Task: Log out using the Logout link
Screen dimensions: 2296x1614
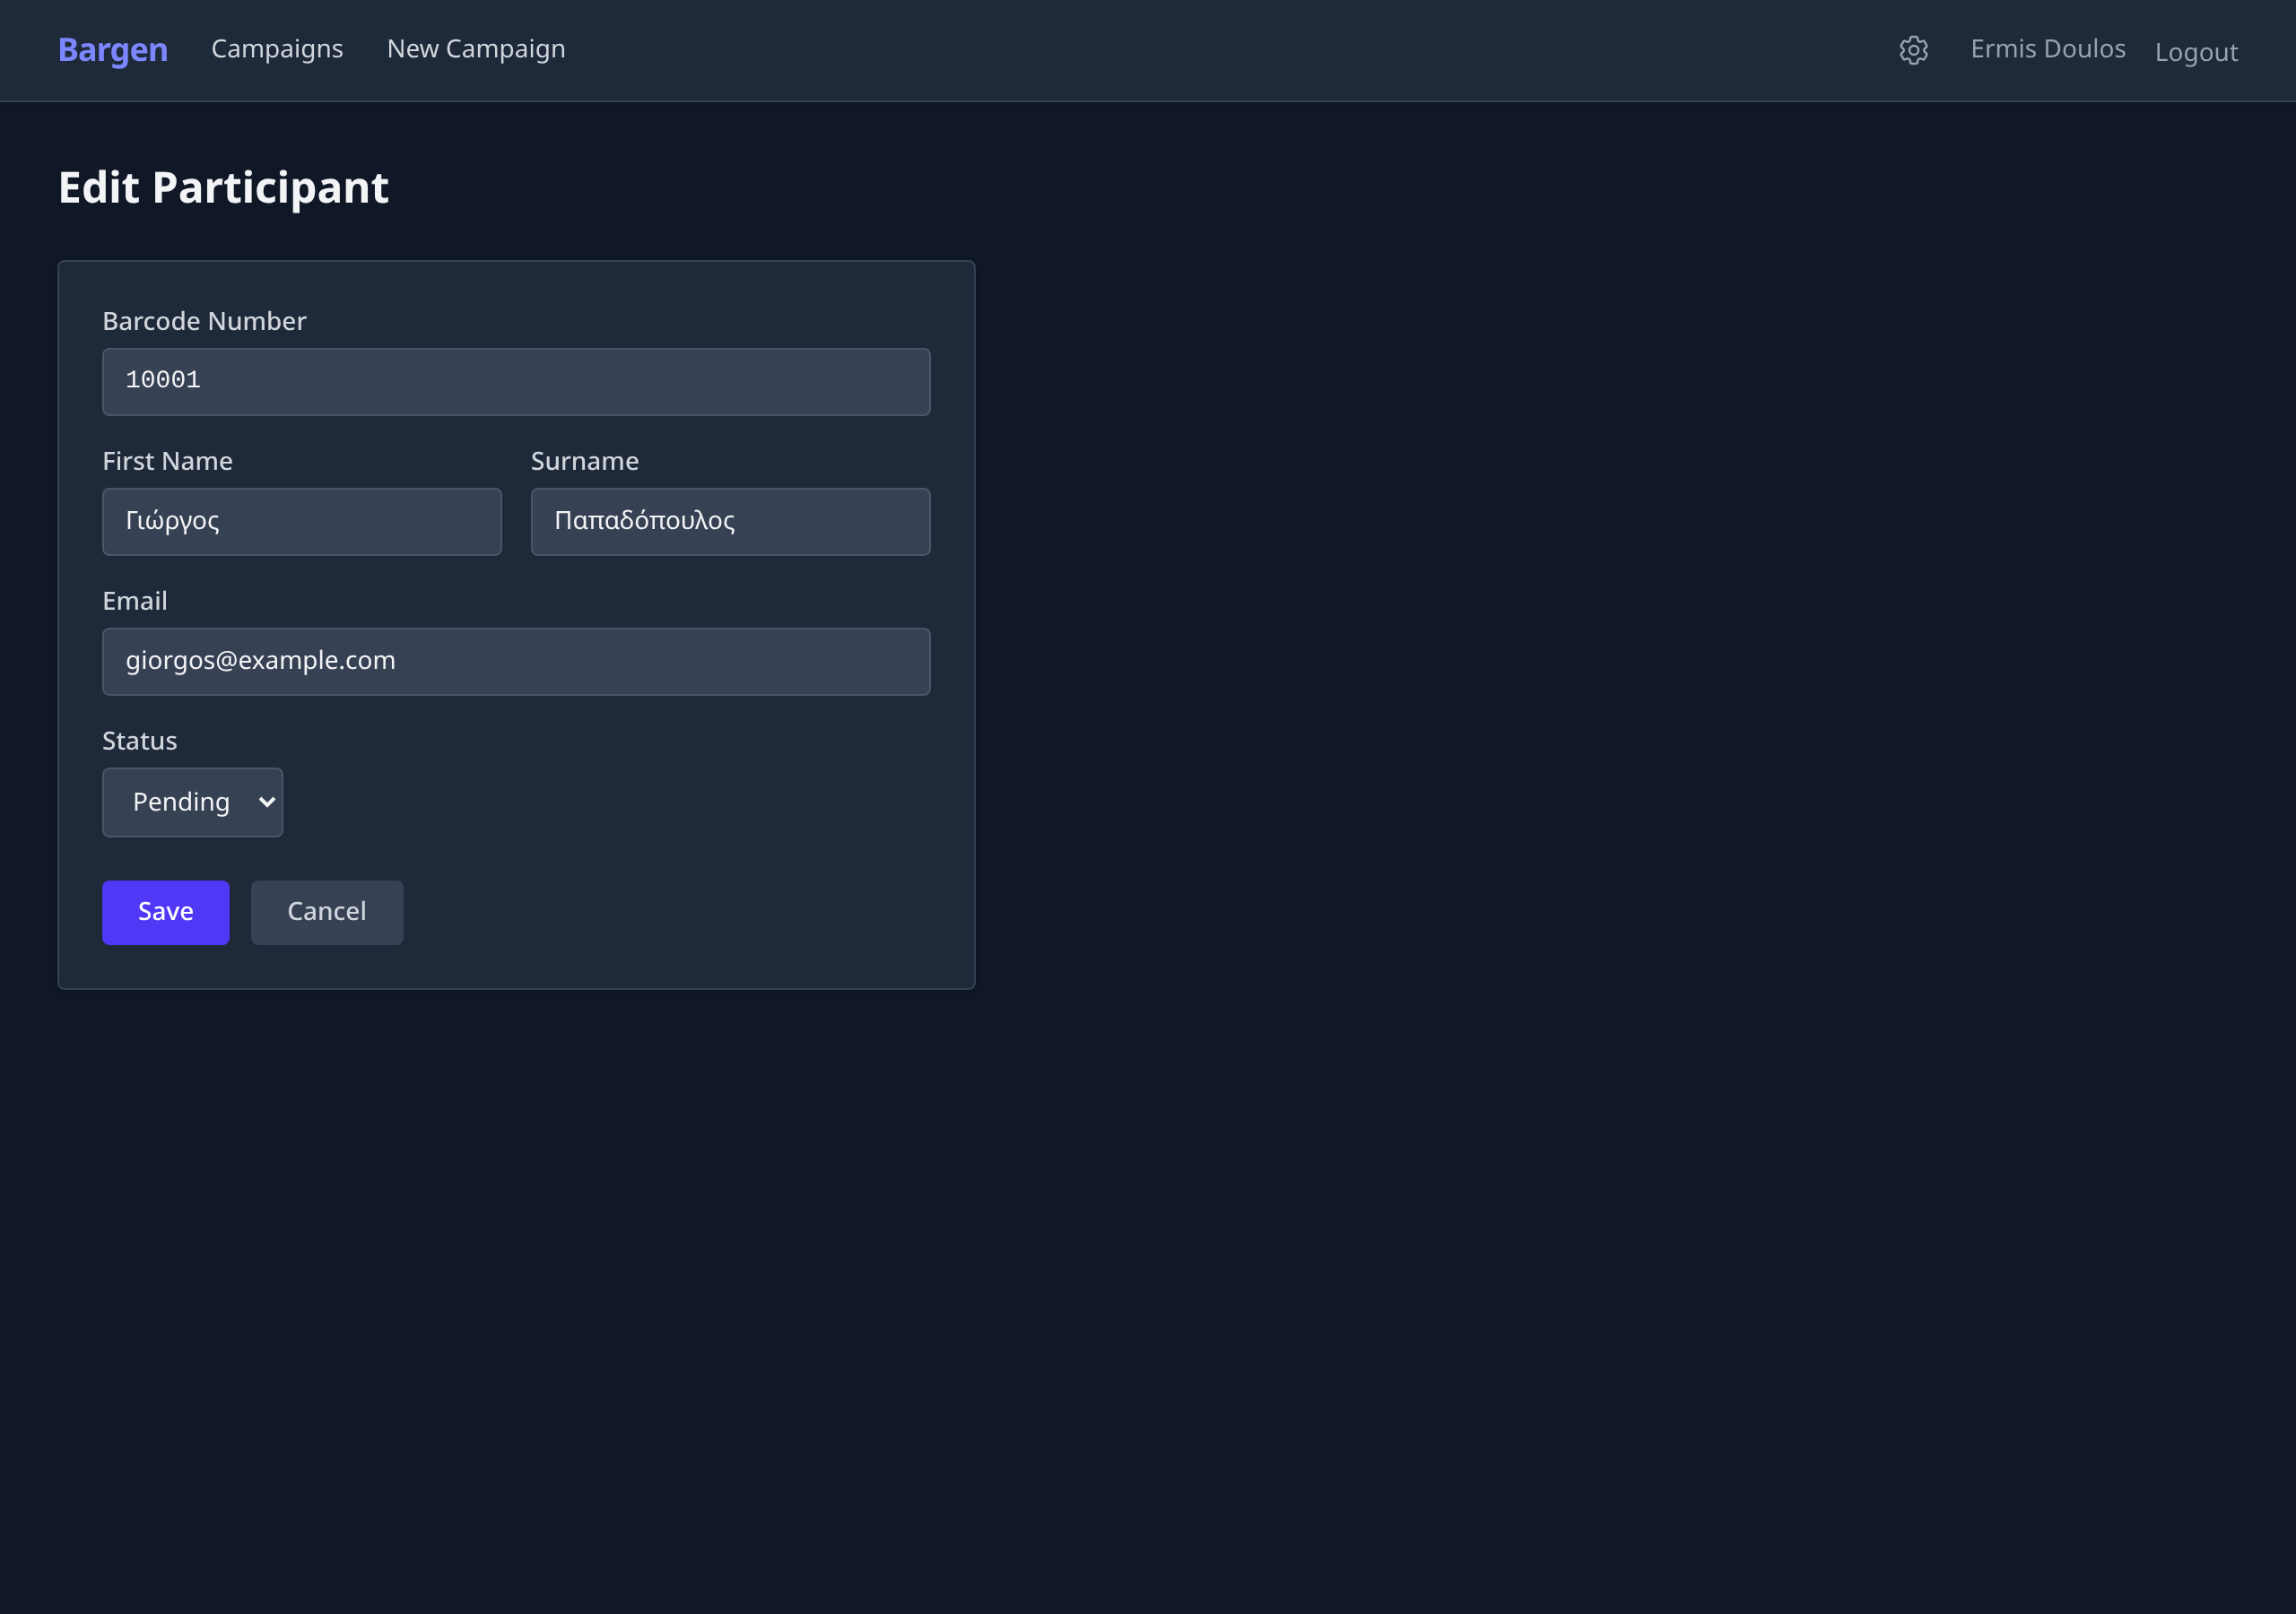Action: (2195, 52)
